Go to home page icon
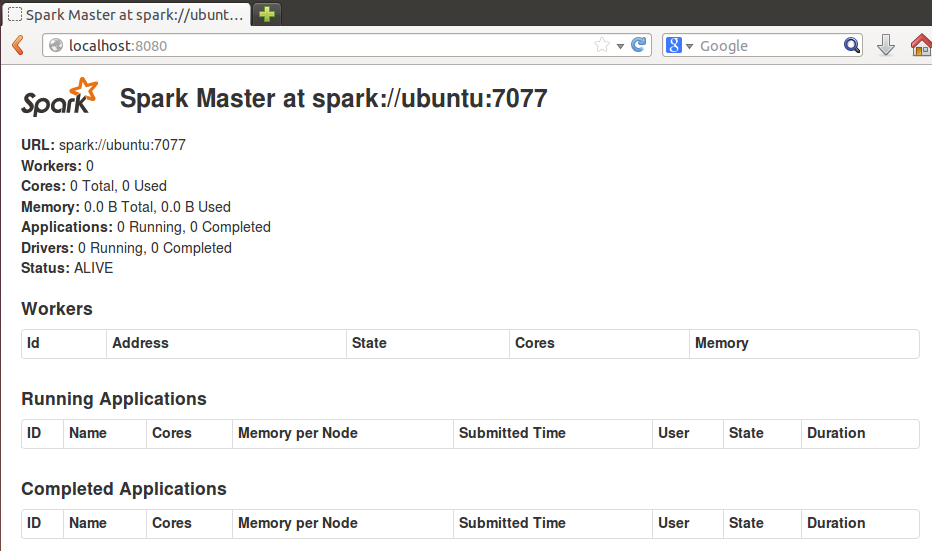 tap(921, 45)
